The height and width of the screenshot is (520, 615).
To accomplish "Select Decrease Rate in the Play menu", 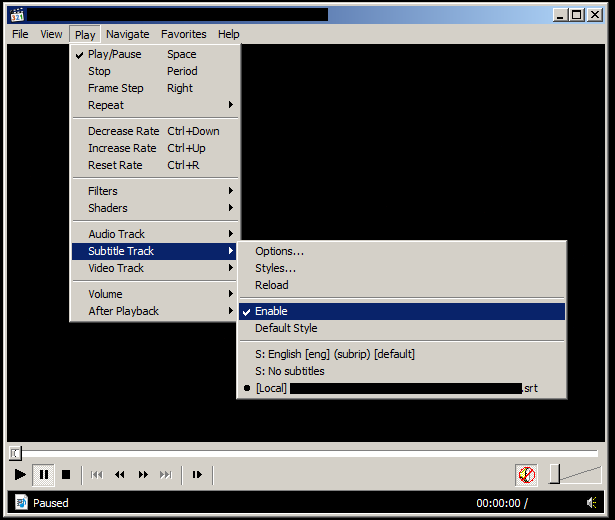I will (155, 131).
